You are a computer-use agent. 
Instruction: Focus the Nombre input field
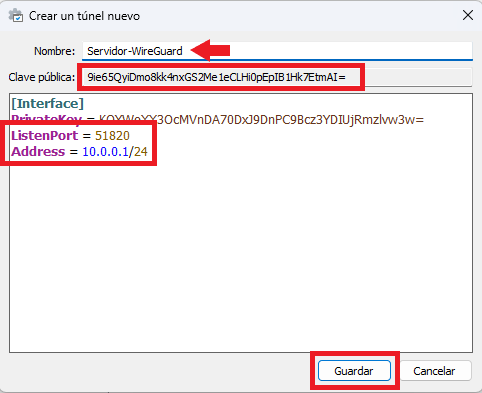pyautogui.click(x=277, y=51)
